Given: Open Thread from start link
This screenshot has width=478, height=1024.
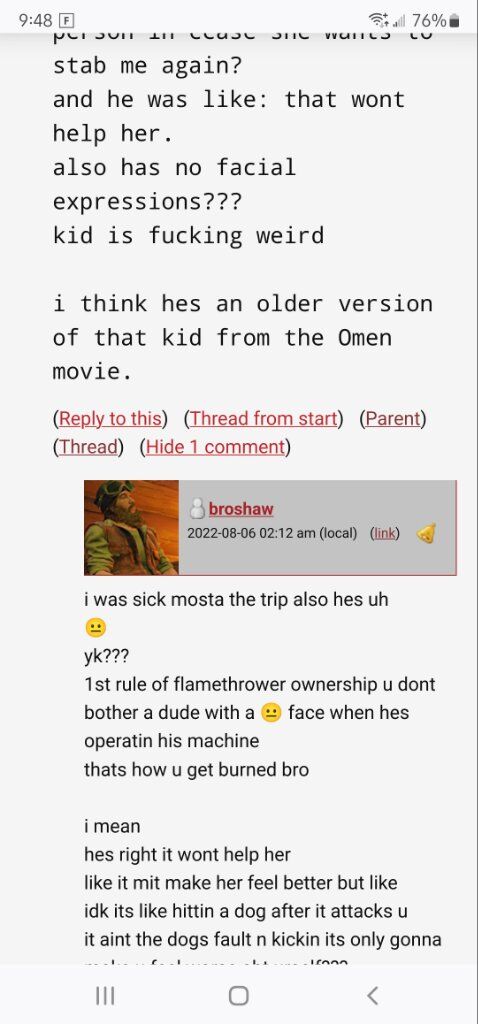Looking at the screenshot, I should pyautogui.click(x=263, y=418).
